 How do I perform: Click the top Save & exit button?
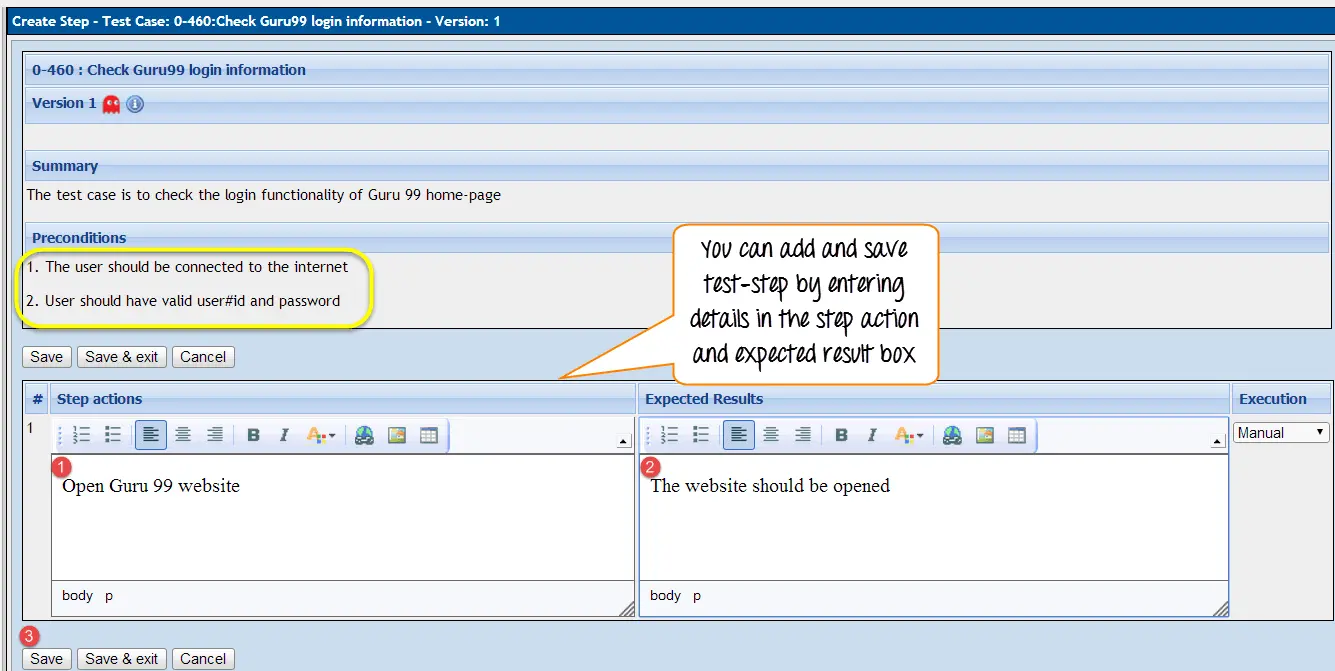(122, 357)
